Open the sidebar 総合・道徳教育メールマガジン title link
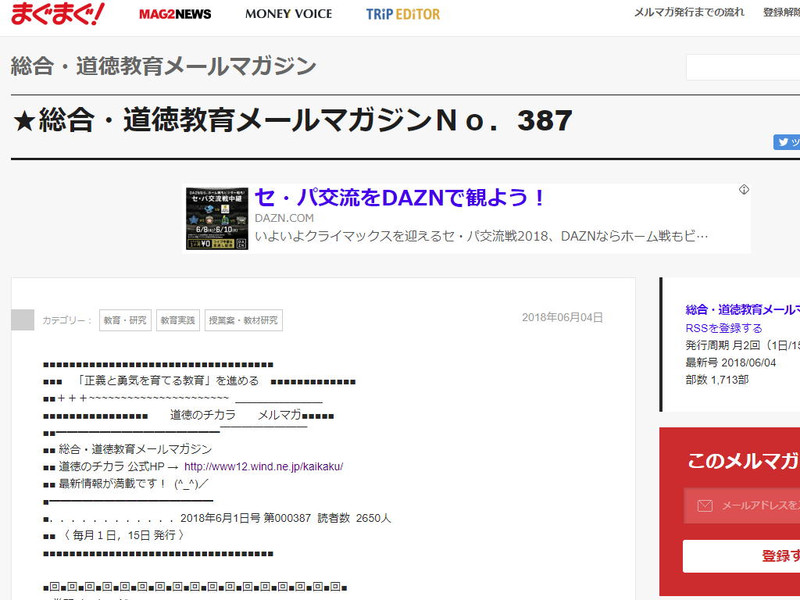This screenshot has width=800, height=600. click(742, 310)
